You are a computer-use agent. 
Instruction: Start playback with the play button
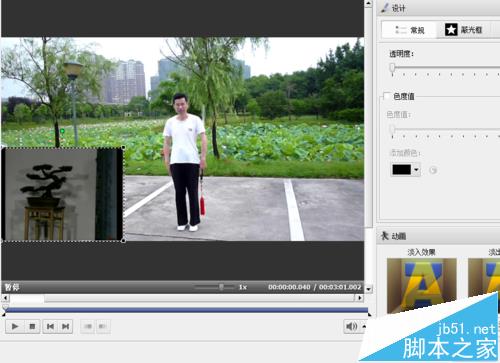(x=15, y=326)
